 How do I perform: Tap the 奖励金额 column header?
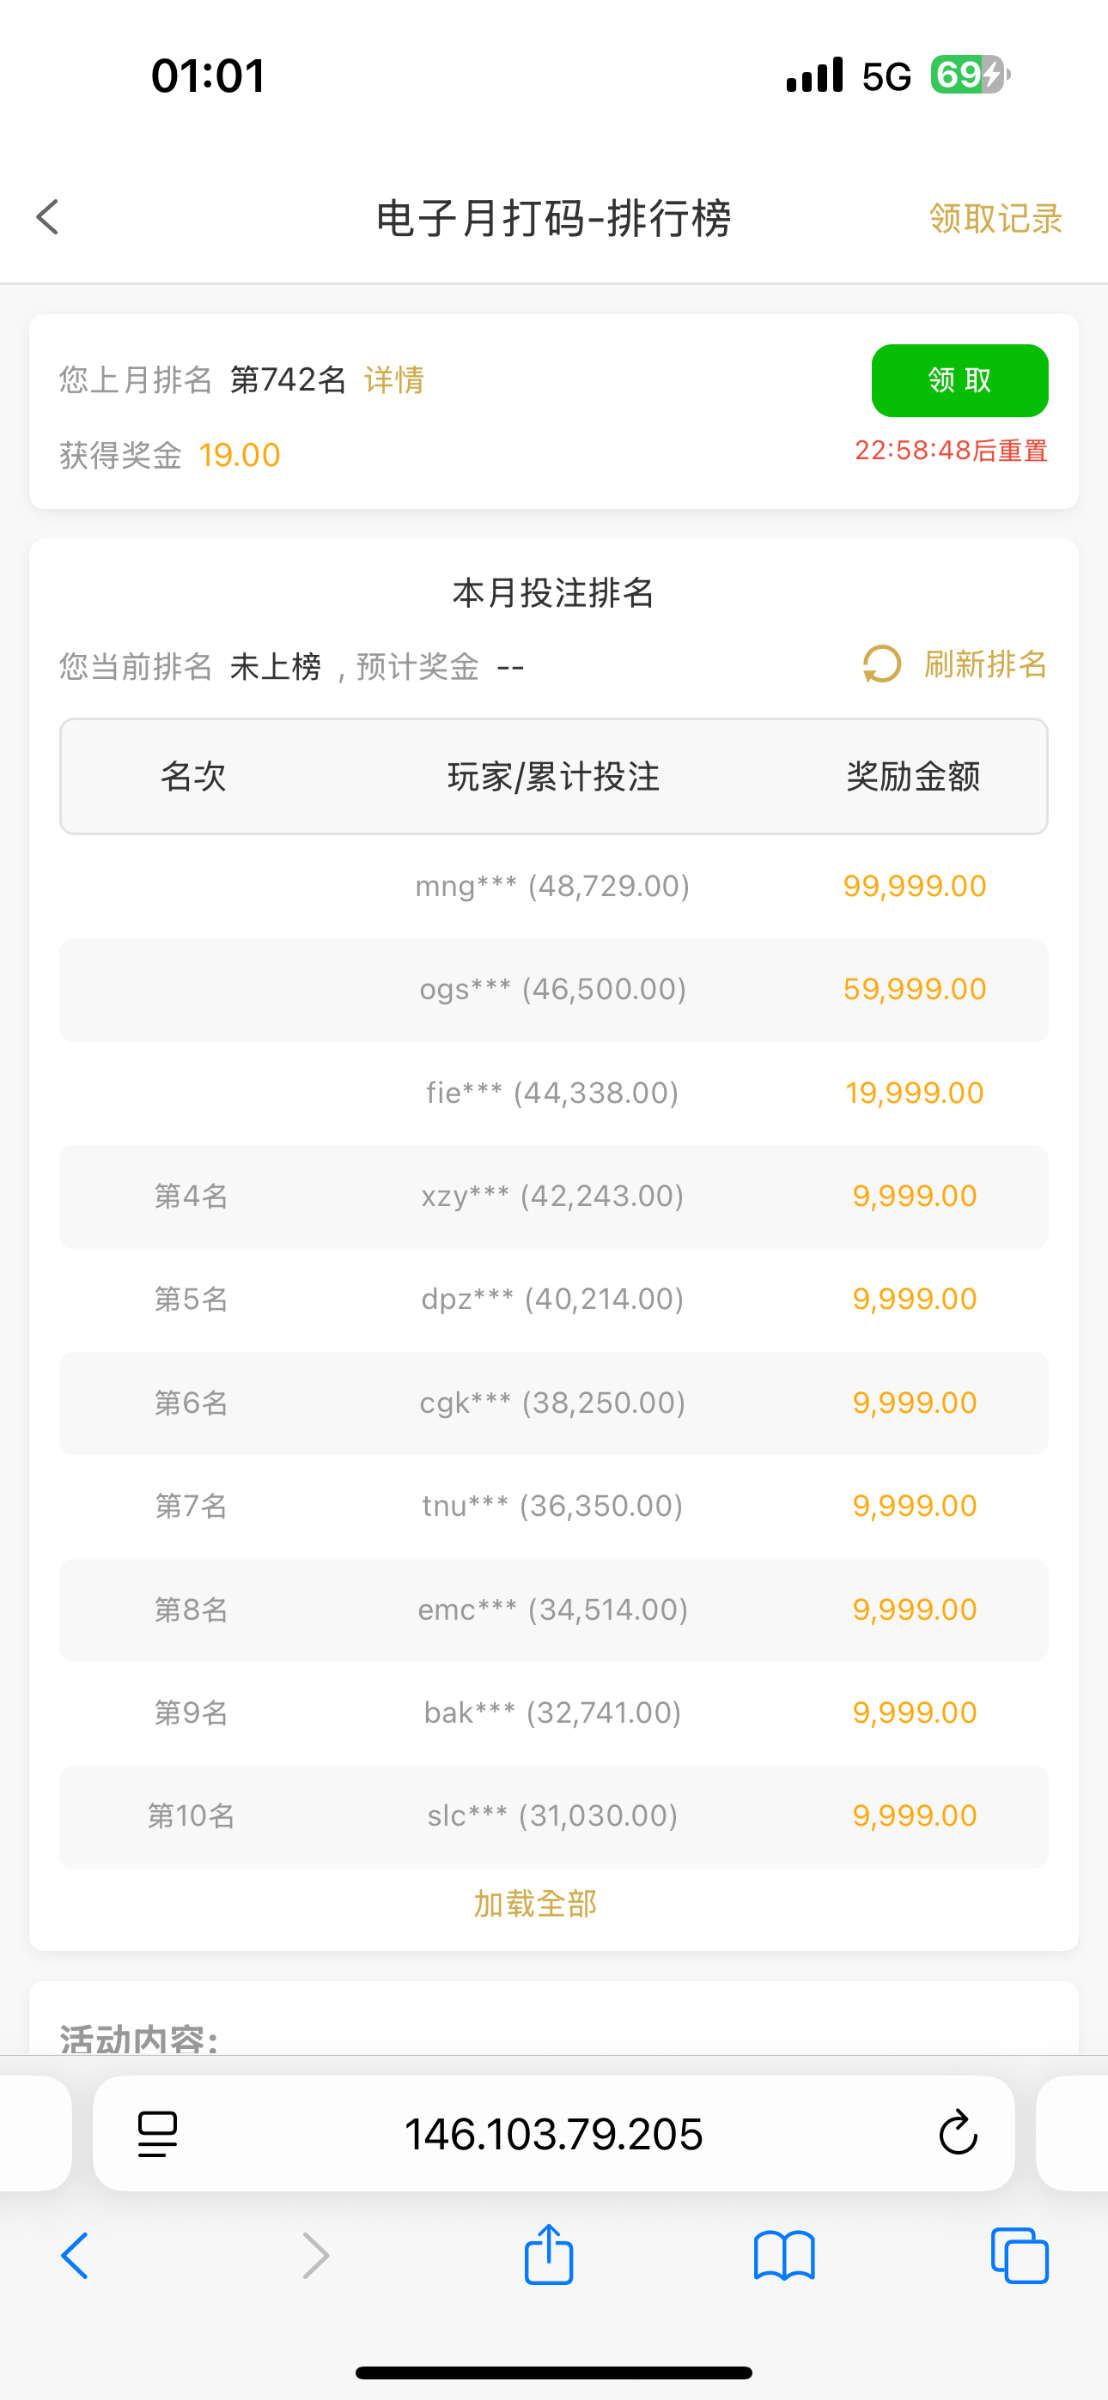[913, 776]
